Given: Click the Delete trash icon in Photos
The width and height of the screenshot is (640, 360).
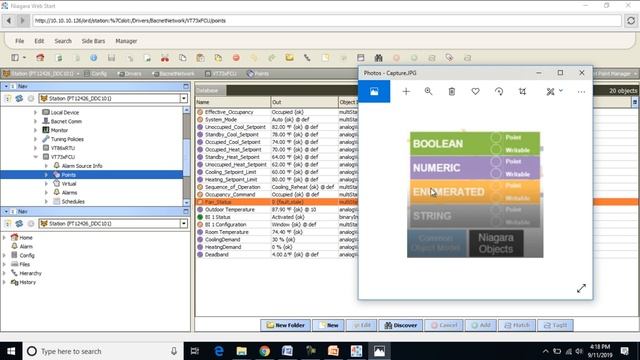Looking at the screenshot, I should tap(451, 91).
